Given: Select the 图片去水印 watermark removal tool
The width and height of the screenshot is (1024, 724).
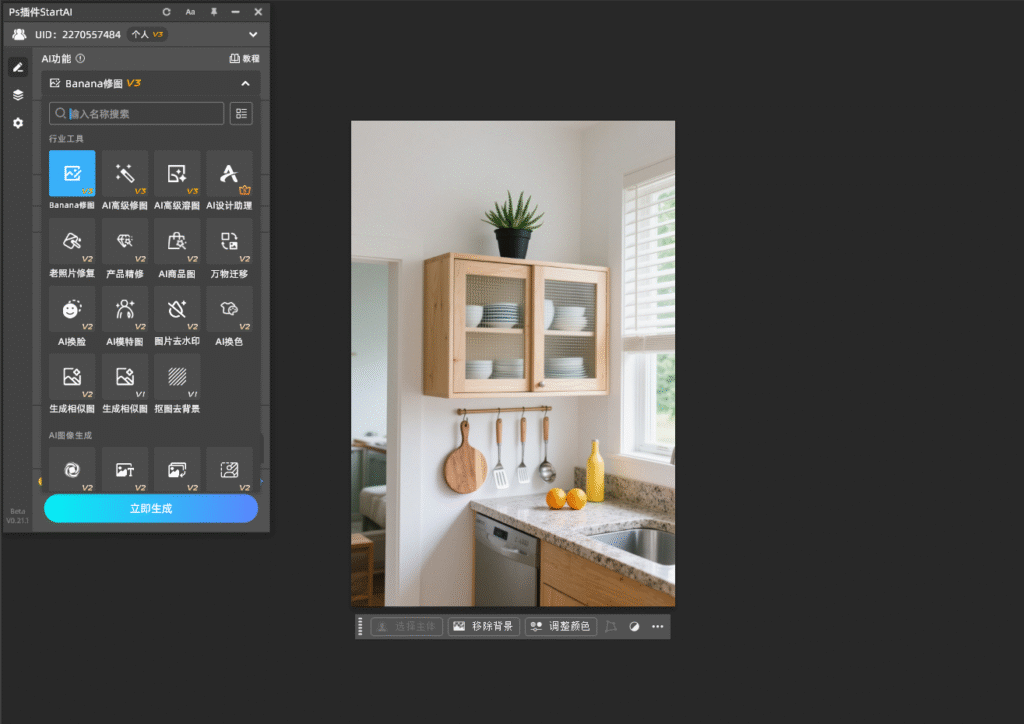Looking at the screenshot, I should pos(177,310).
